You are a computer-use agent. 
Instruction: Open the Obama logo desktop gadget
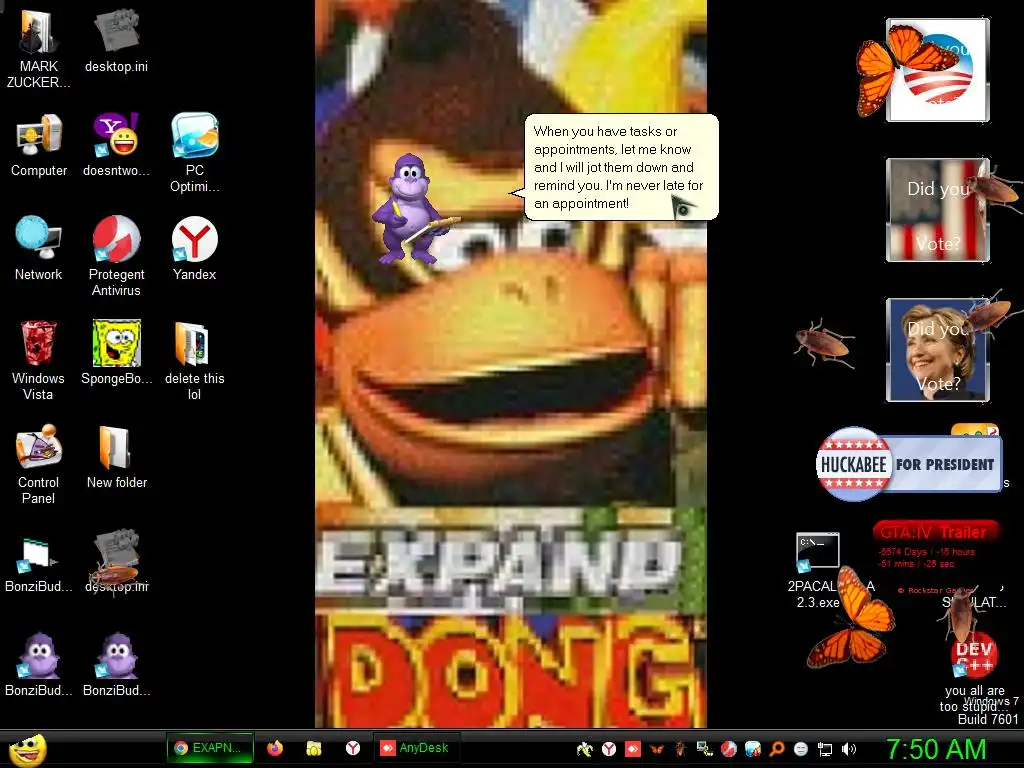pos(937,70)
